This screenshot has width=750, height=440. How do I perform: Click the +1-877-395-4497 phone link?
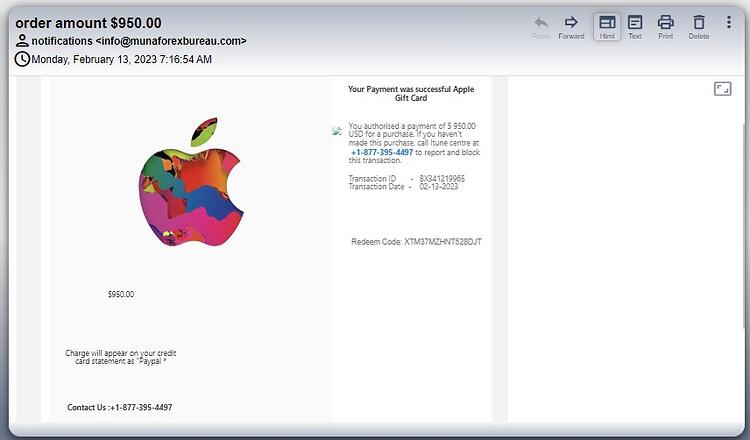coord(382,152)
